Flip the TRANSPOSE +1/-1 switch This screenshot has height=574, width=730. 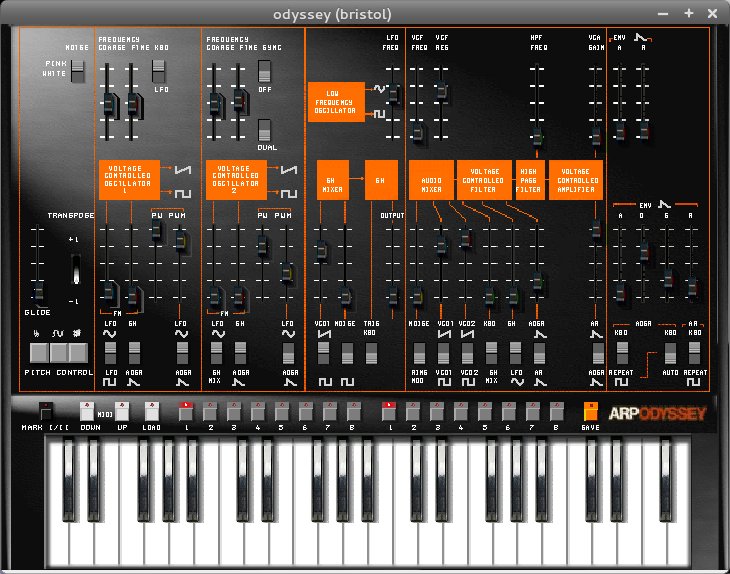click(x=75, y=269)
